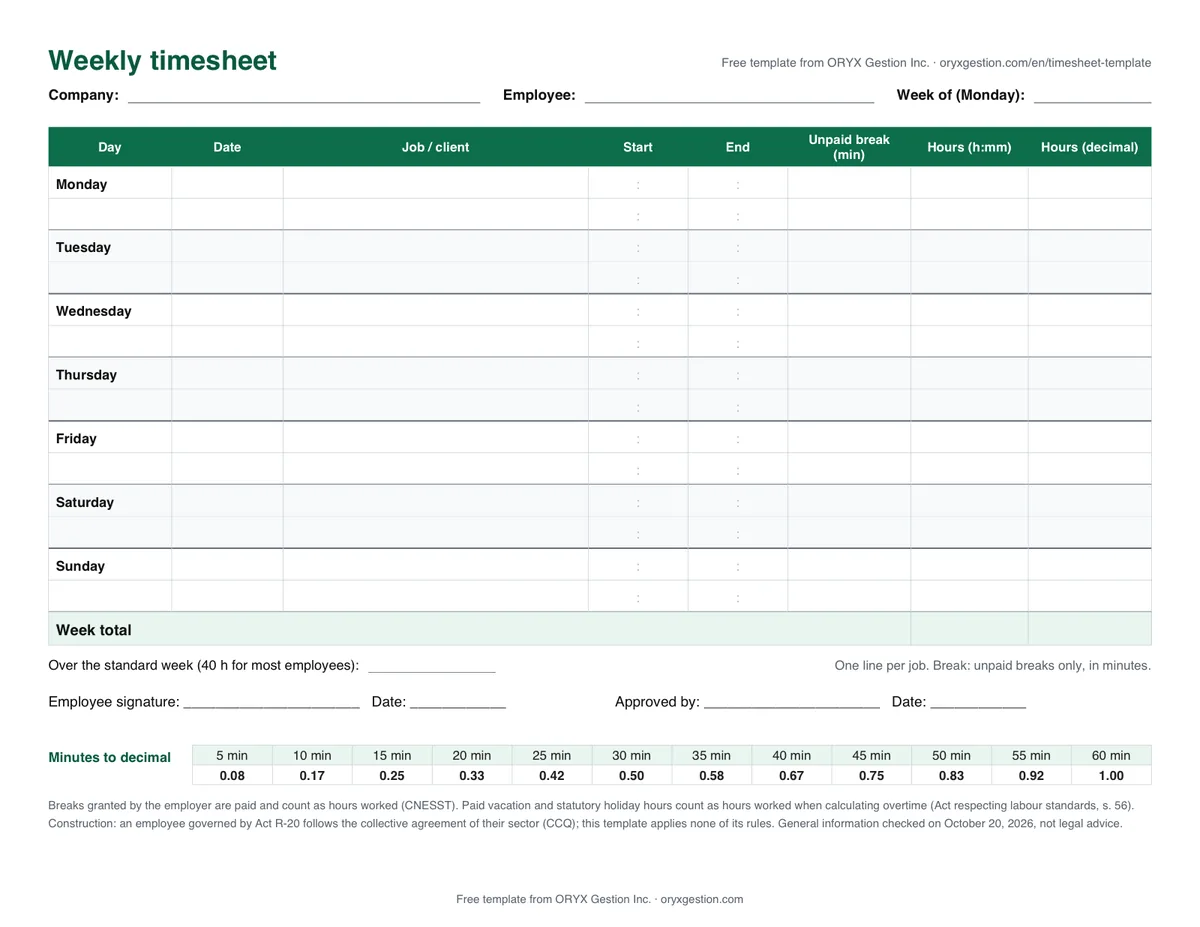Click the 'Start' column header
1200x927 pixels.
tap(638, 147)
